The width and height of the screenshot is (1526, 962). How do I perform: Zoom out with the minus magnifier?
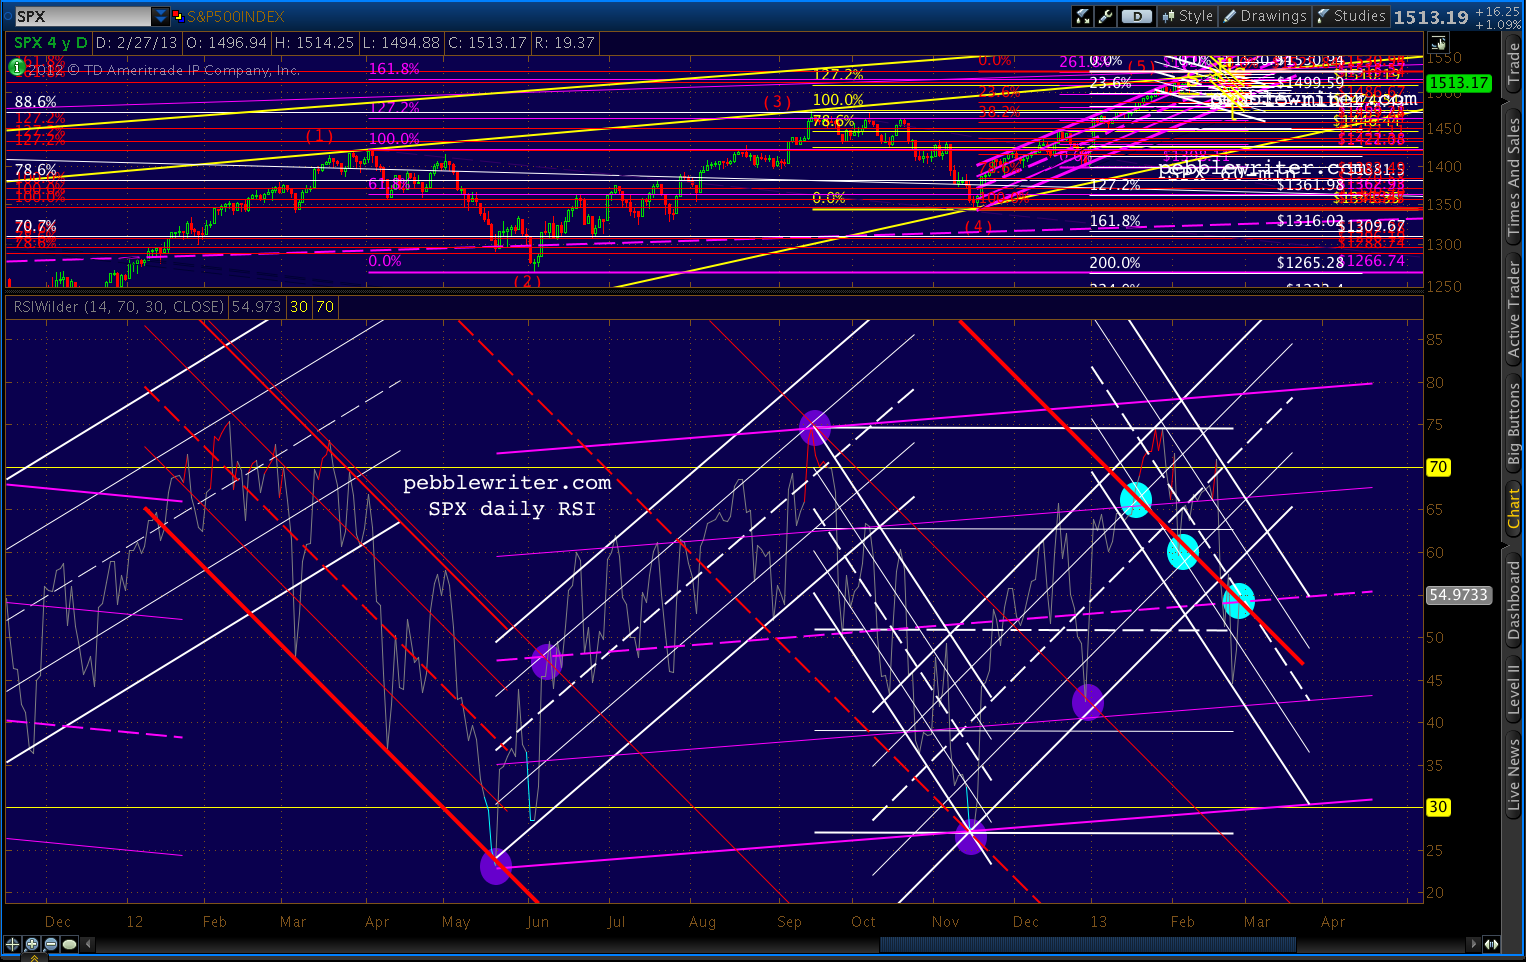click(x=51, y=944)
